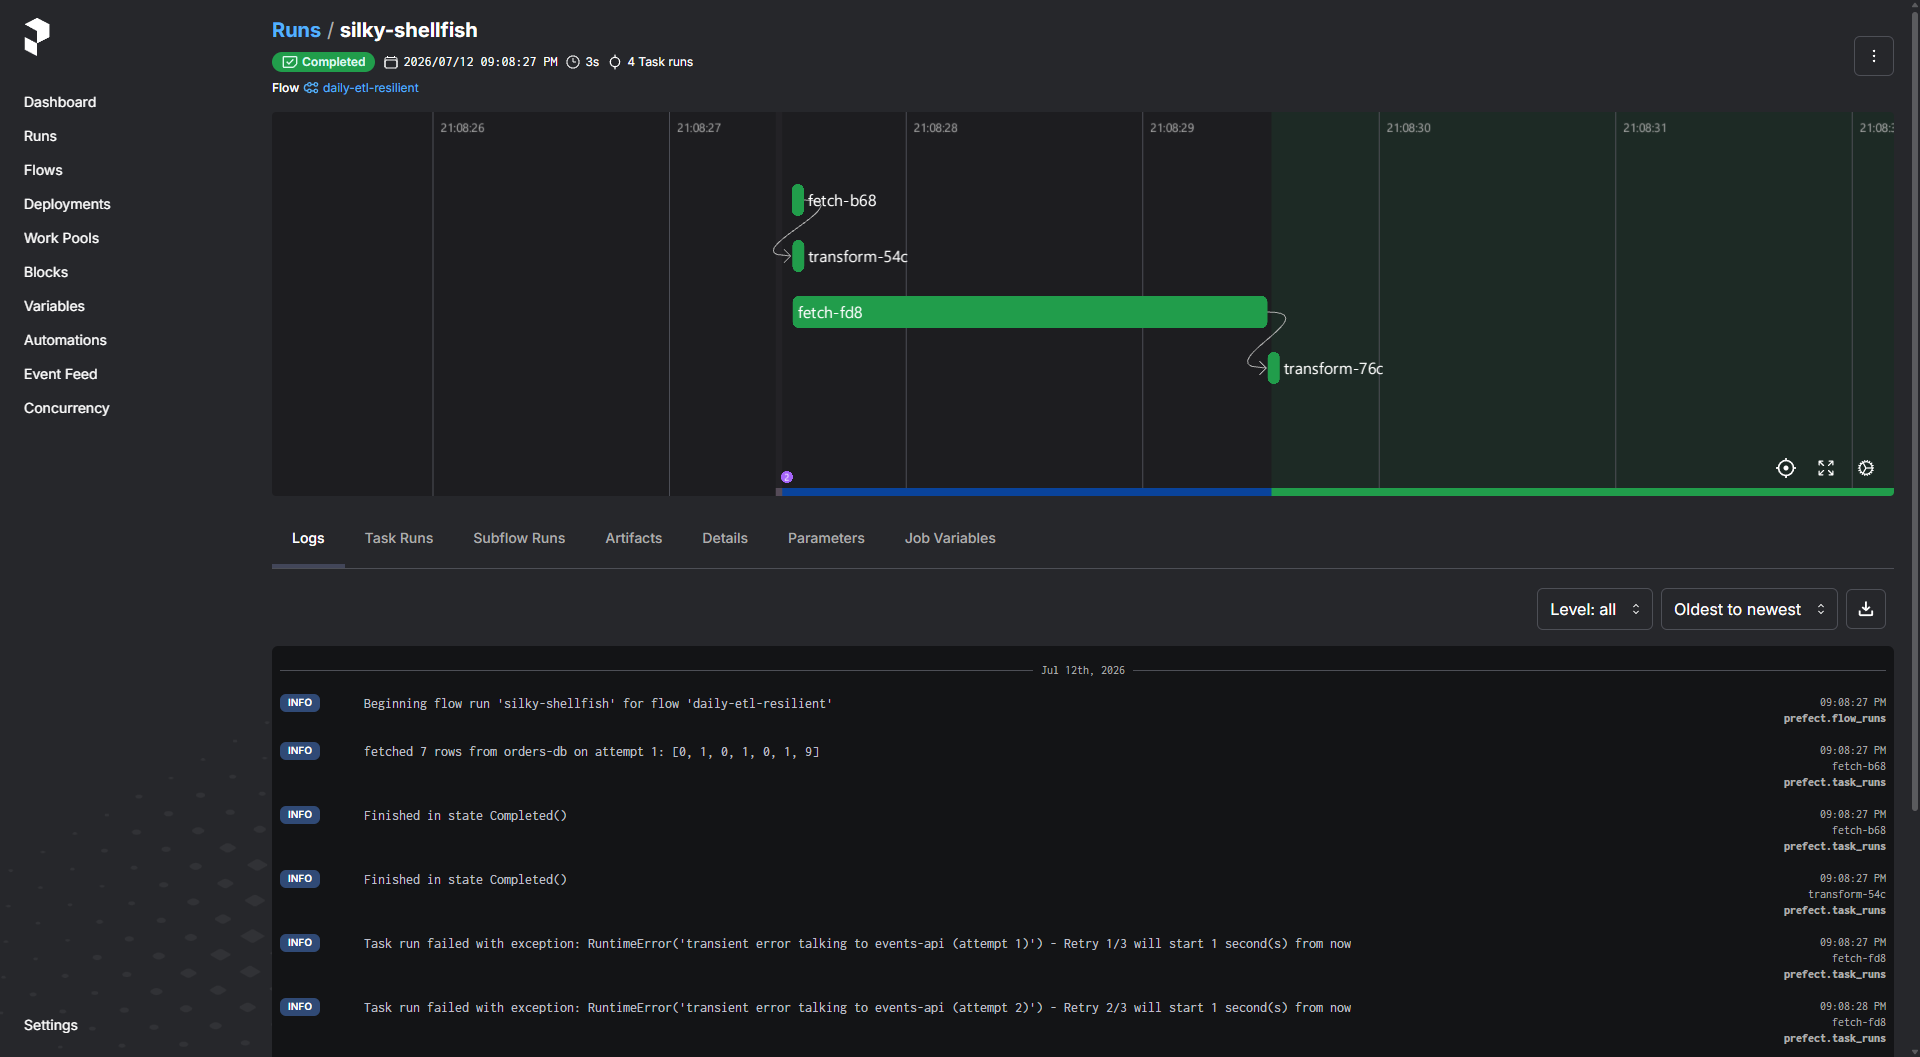The height and width of the screenshot is (1057, 1920).
Task: Click the purple event marker on the timeline
Action: (x=787, y=477)
